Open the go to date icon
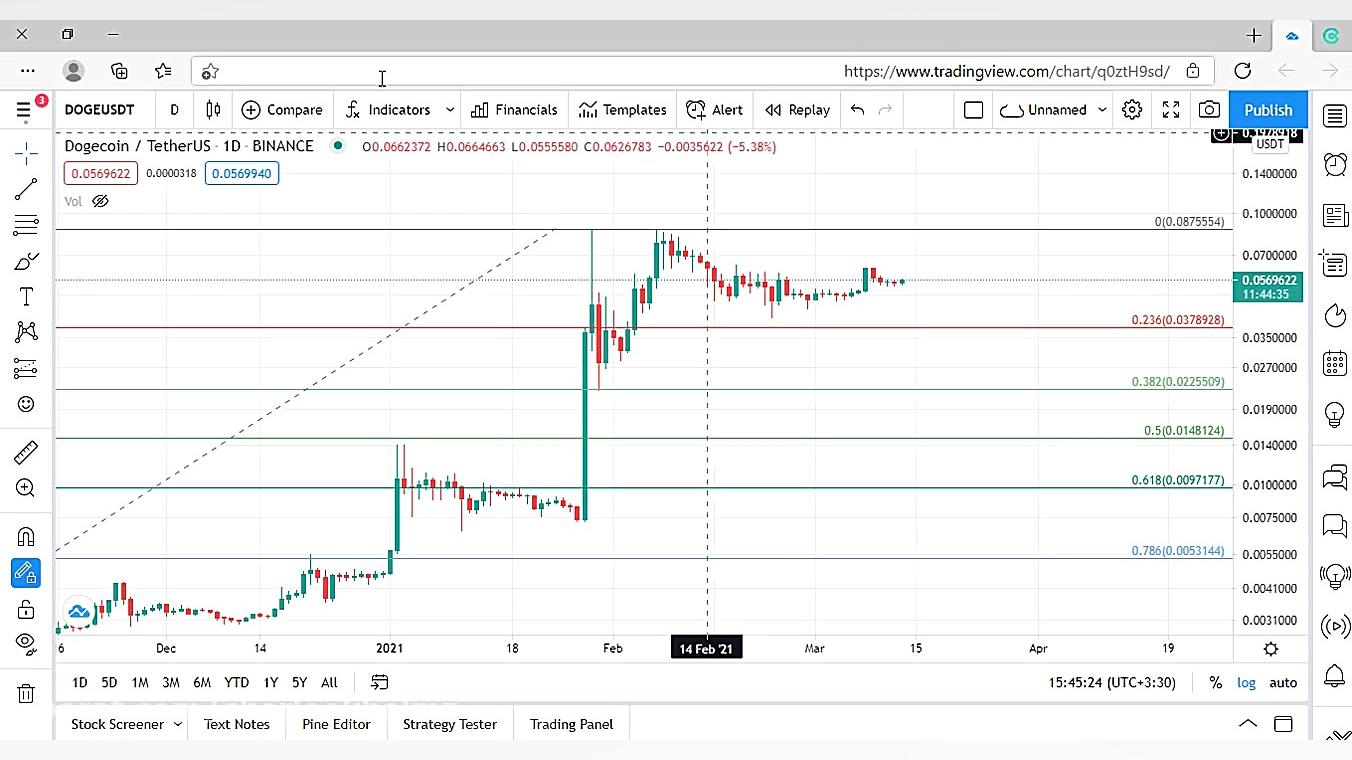 [x=380, y=682]
